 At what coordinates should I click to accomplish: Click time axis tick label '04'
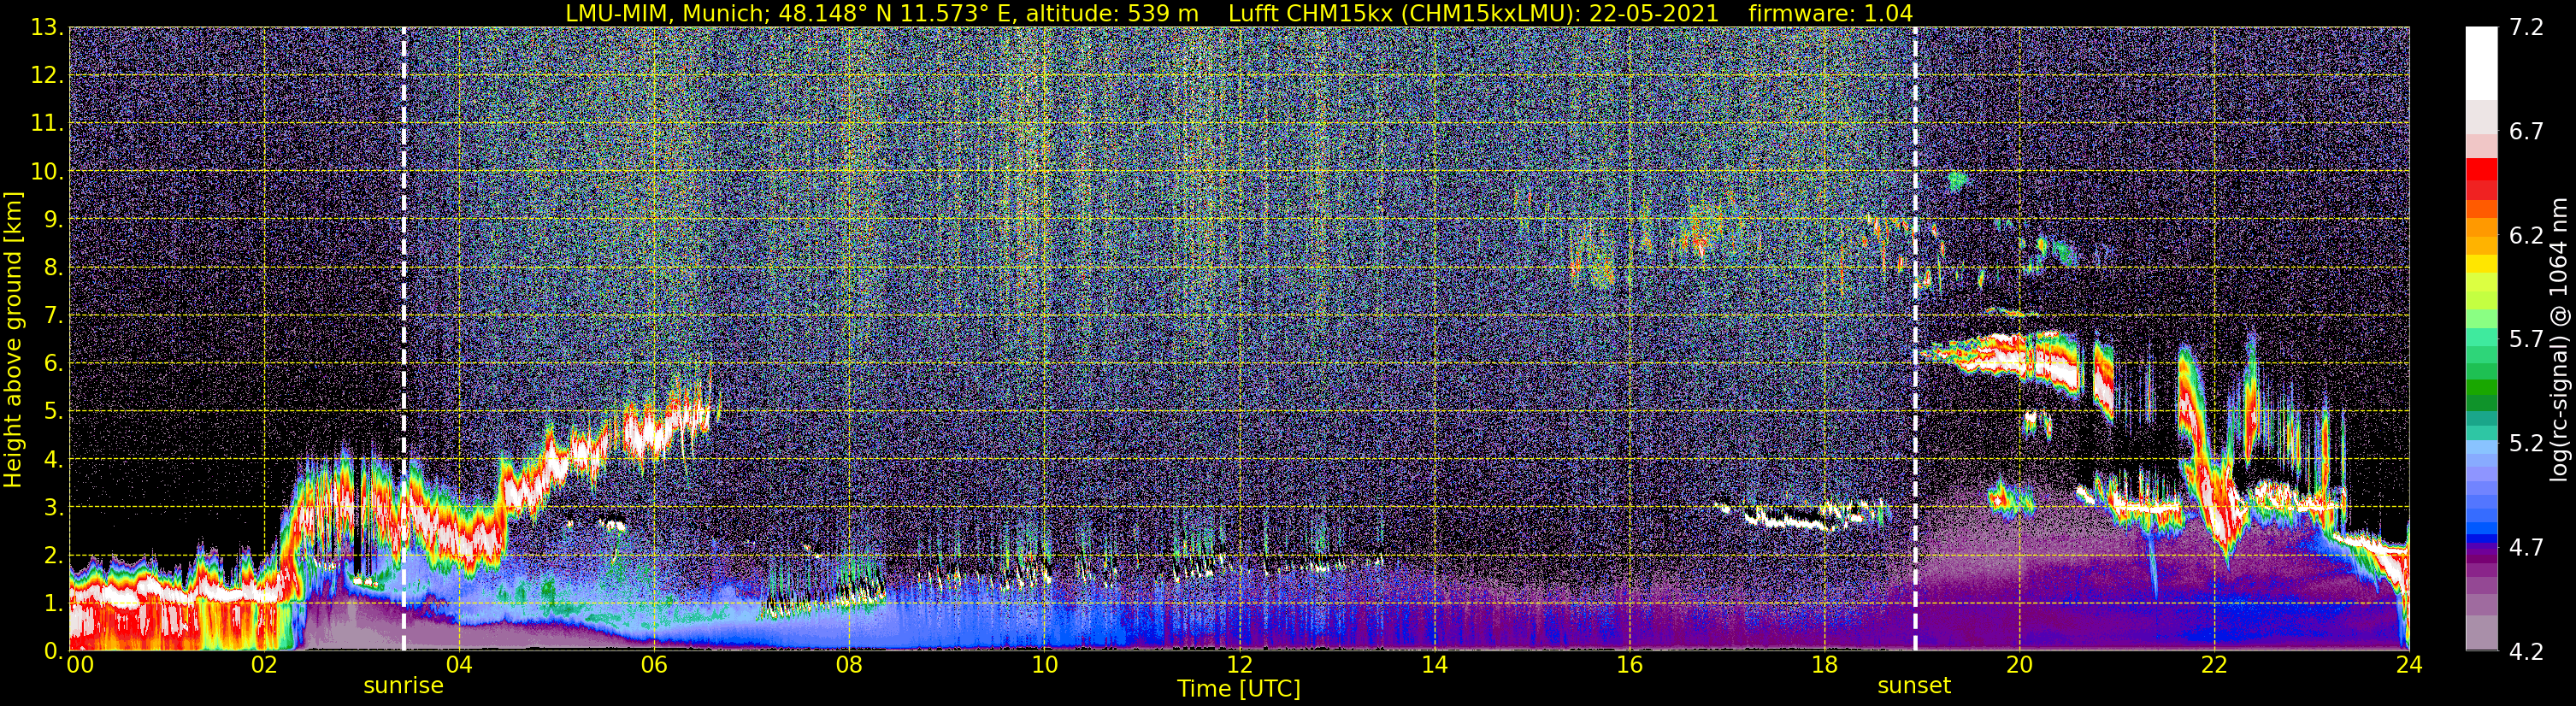coord(458,665)
